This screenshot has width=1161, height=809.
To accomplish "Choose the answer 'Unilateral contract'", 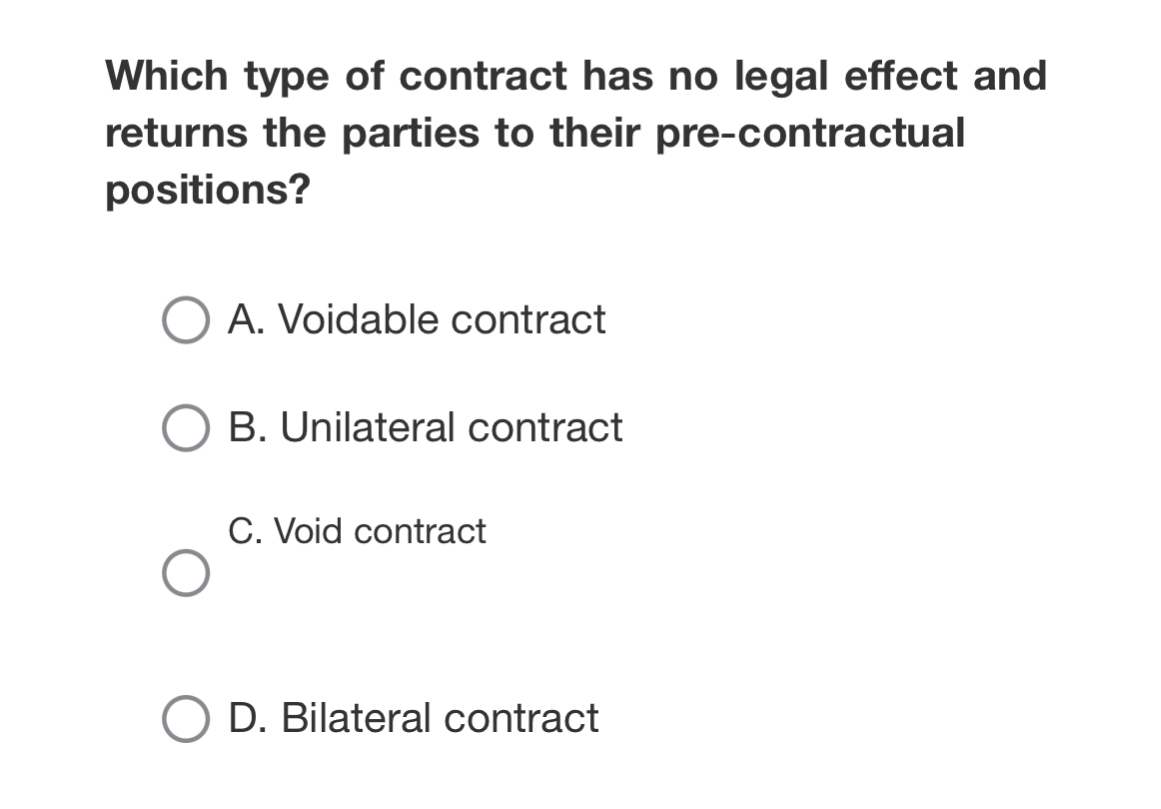I will 424,427.
